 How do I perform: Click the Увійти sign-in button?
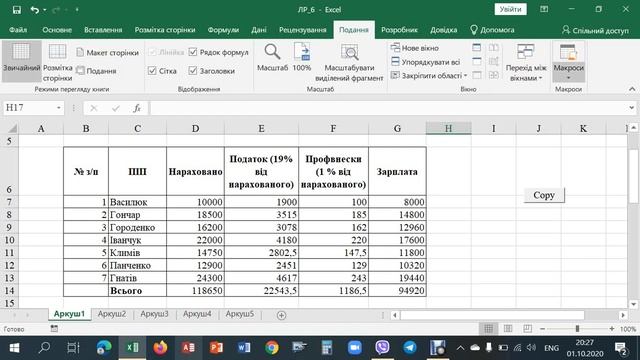point(510,9)
